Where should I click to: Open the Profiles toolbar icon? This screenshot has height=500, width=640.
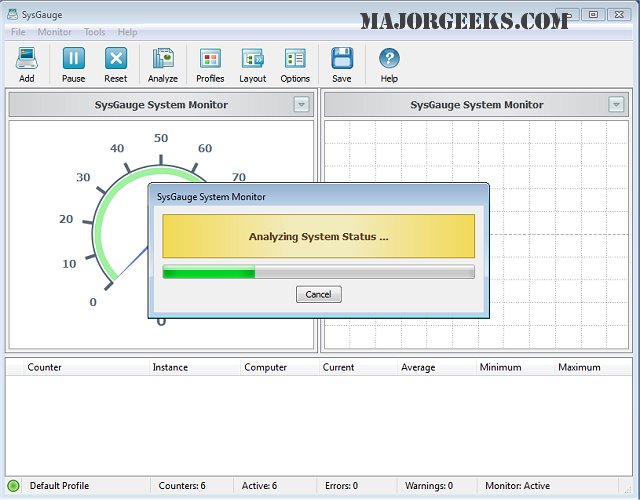pyautogui.click(x=210, y=58)
